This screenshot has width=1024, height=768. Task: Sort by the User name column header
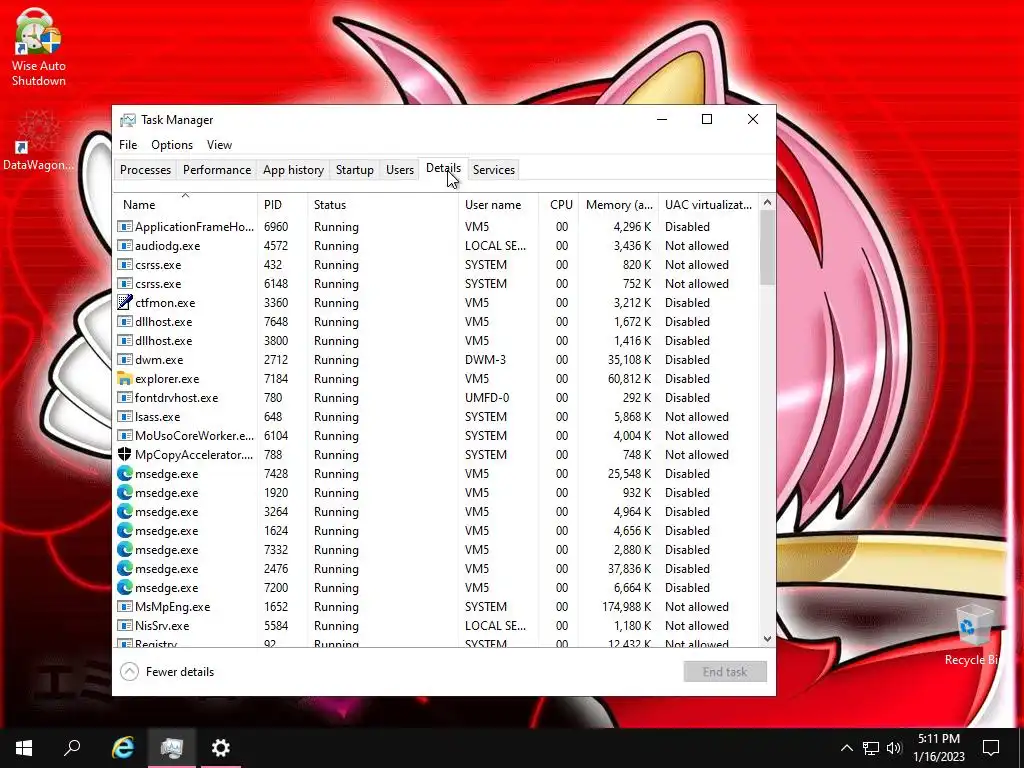[499, 204]
